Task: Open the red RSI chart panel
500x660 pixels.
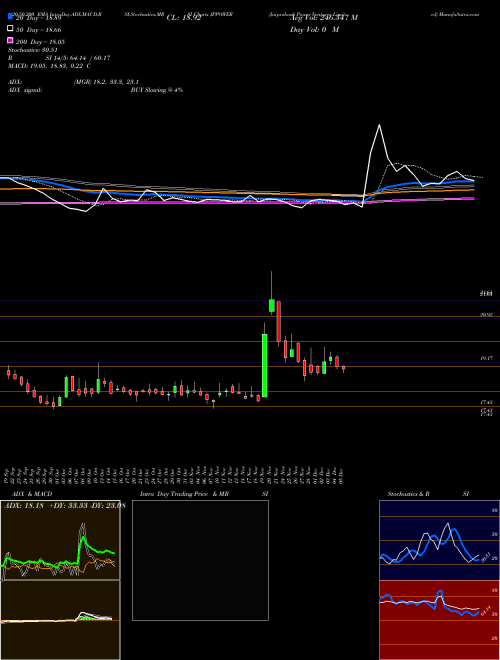Action: point(439,620)
